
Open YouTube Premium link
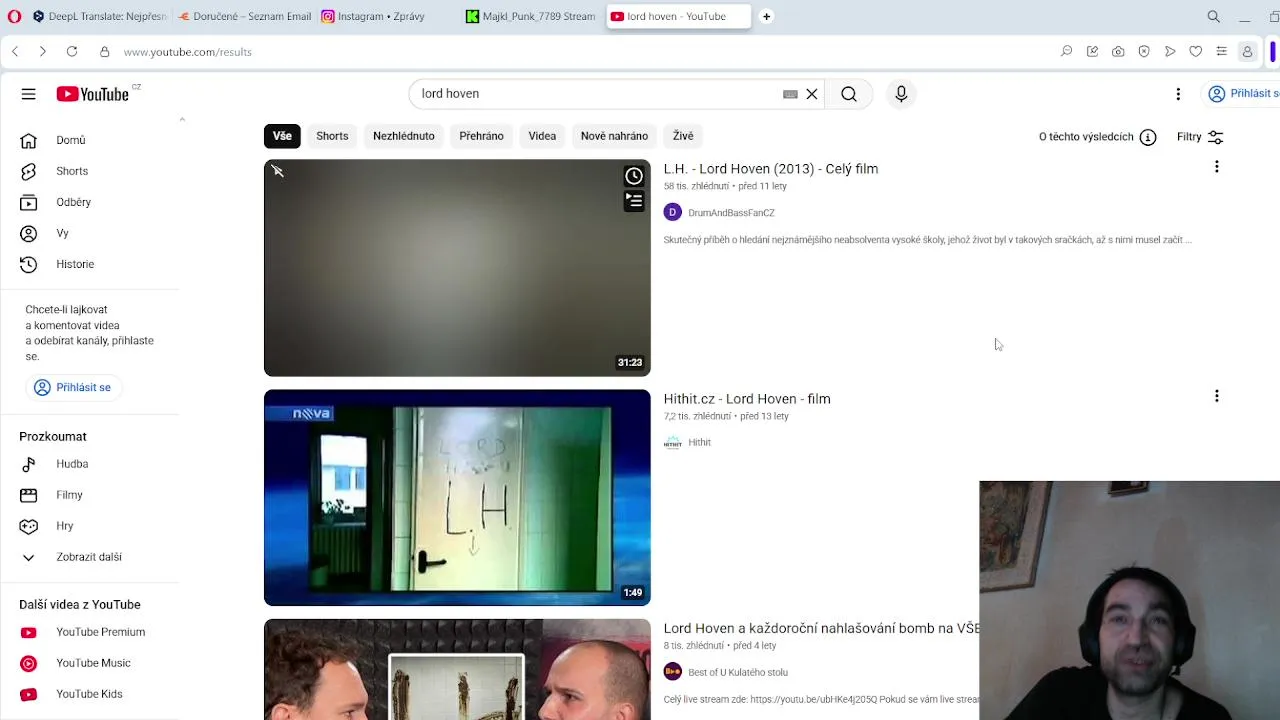click(x=99, y=632)
